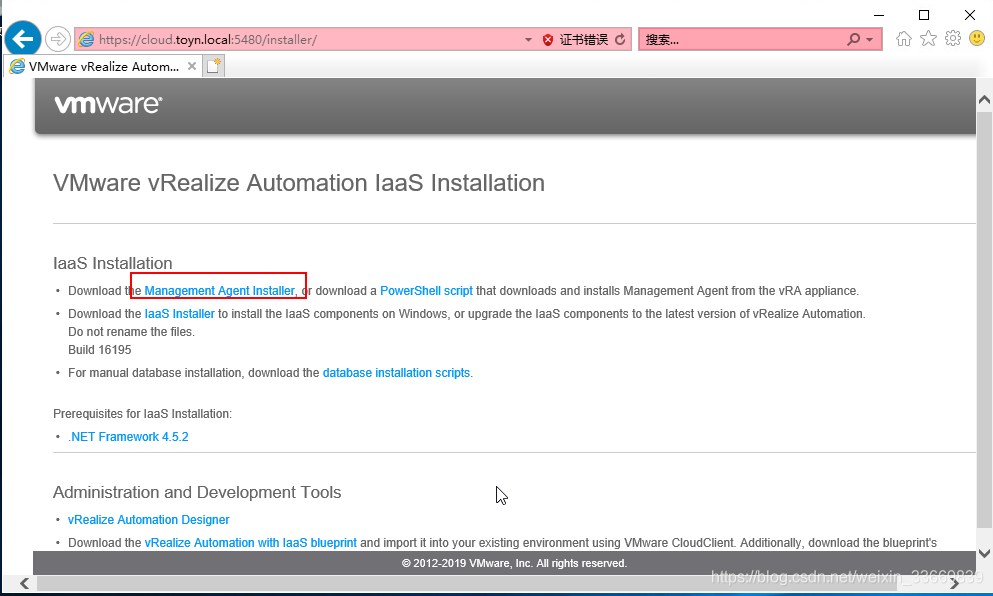Open the PowerShell script link

click(426, 291)
